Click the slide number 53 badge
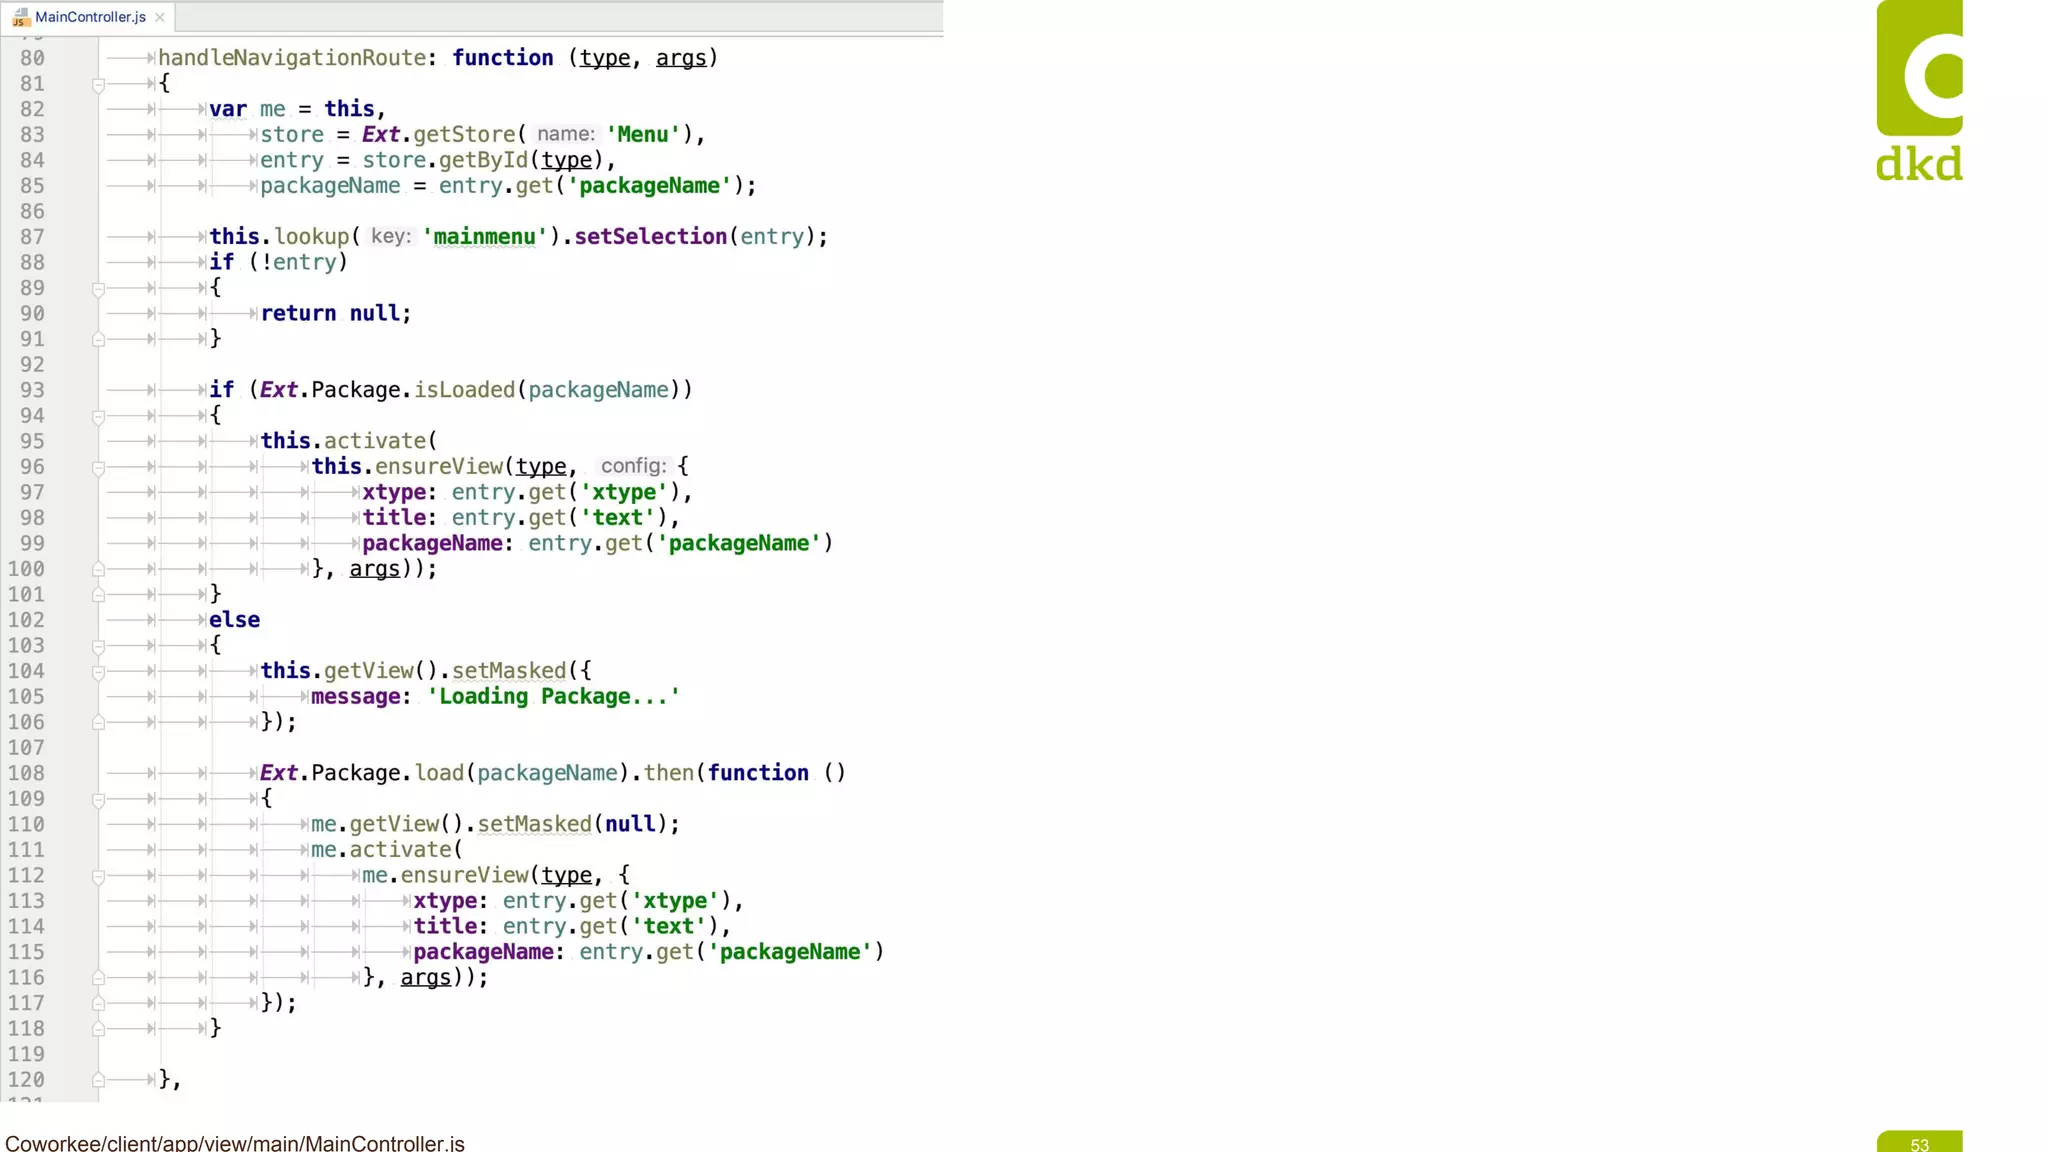 point(1919,1142)
